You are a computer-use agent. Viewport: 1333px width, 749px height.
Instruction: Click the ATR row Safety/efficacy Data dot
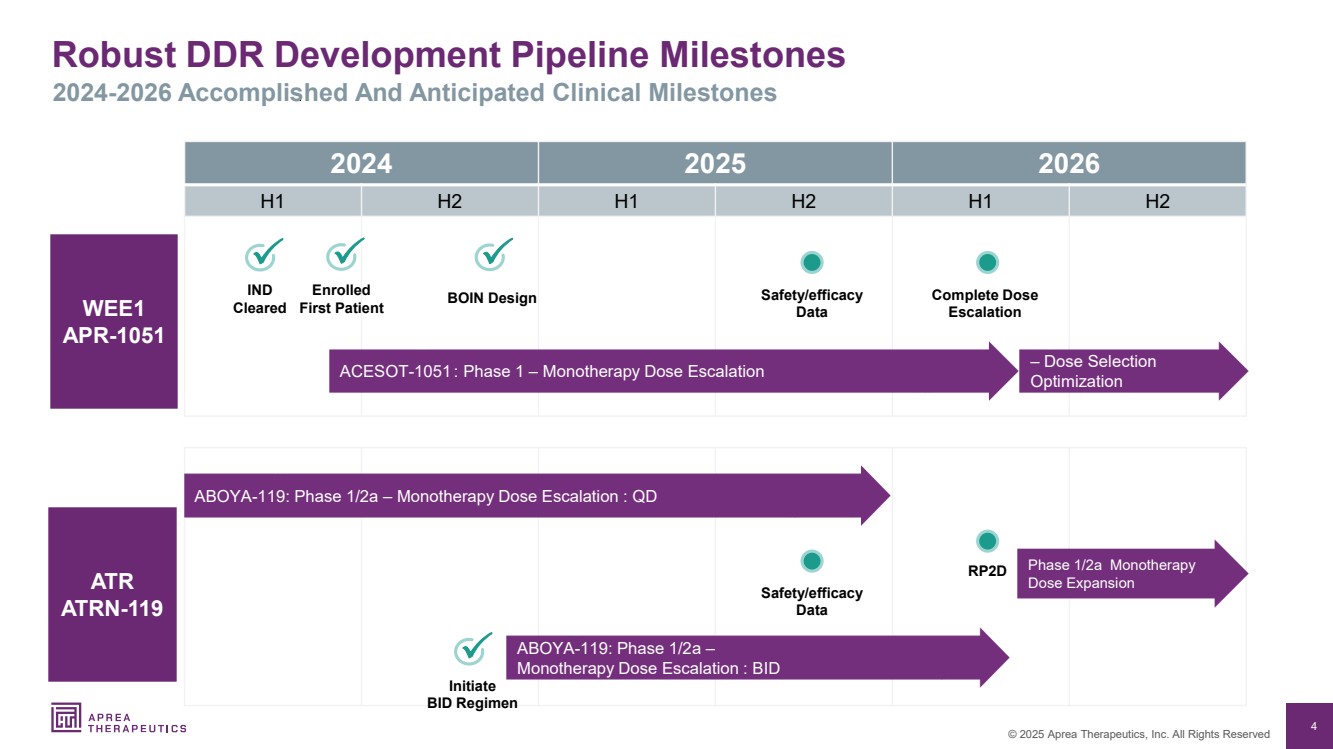point(811,561)
